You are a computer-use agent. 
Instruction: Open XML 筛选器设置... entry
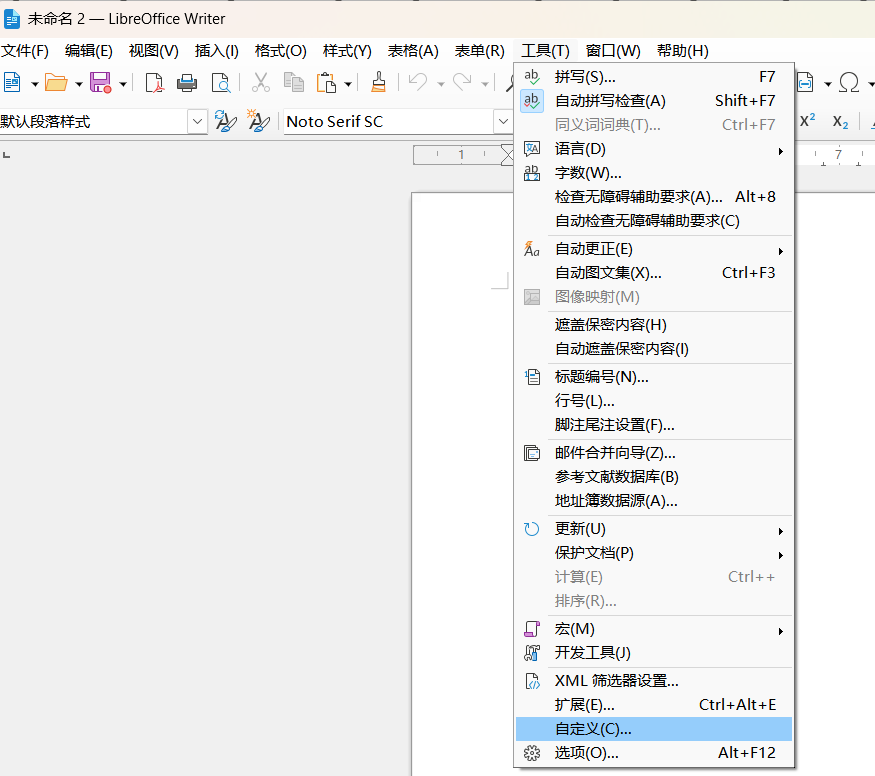(653, 681)
